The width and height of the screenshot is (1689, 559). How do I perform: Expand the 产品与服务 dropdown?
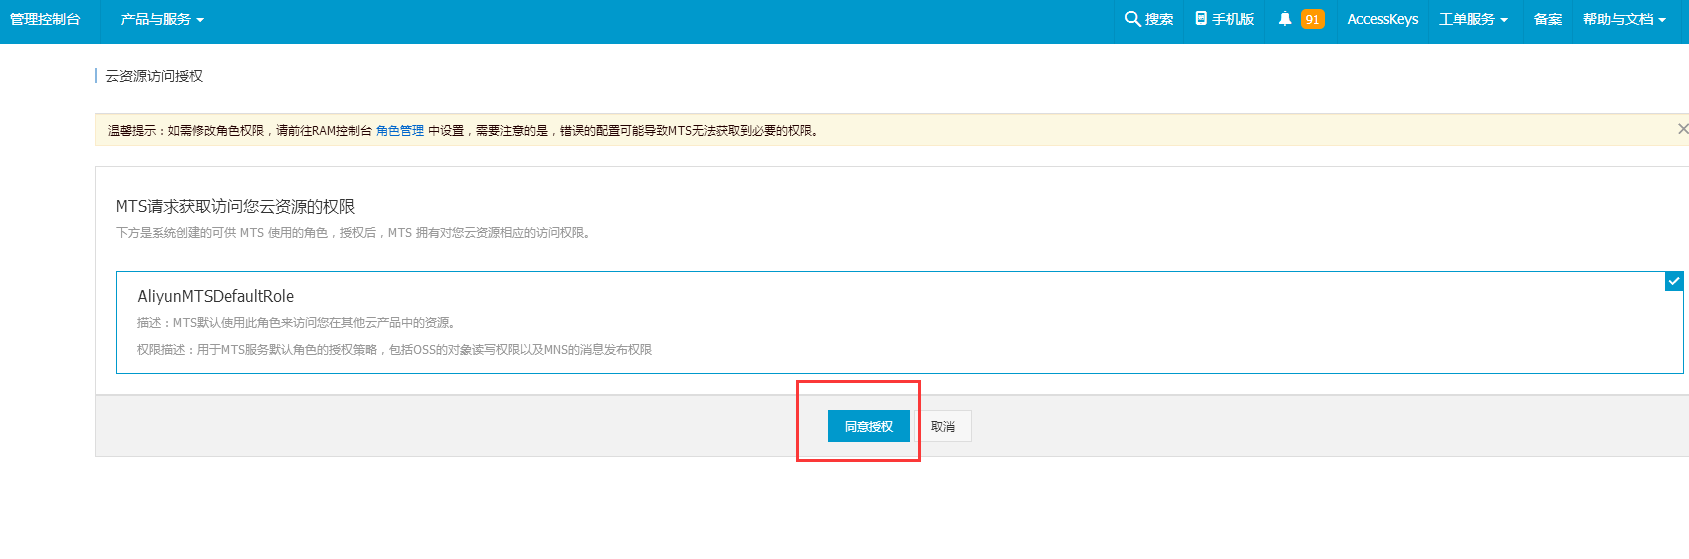click(162, 20)
